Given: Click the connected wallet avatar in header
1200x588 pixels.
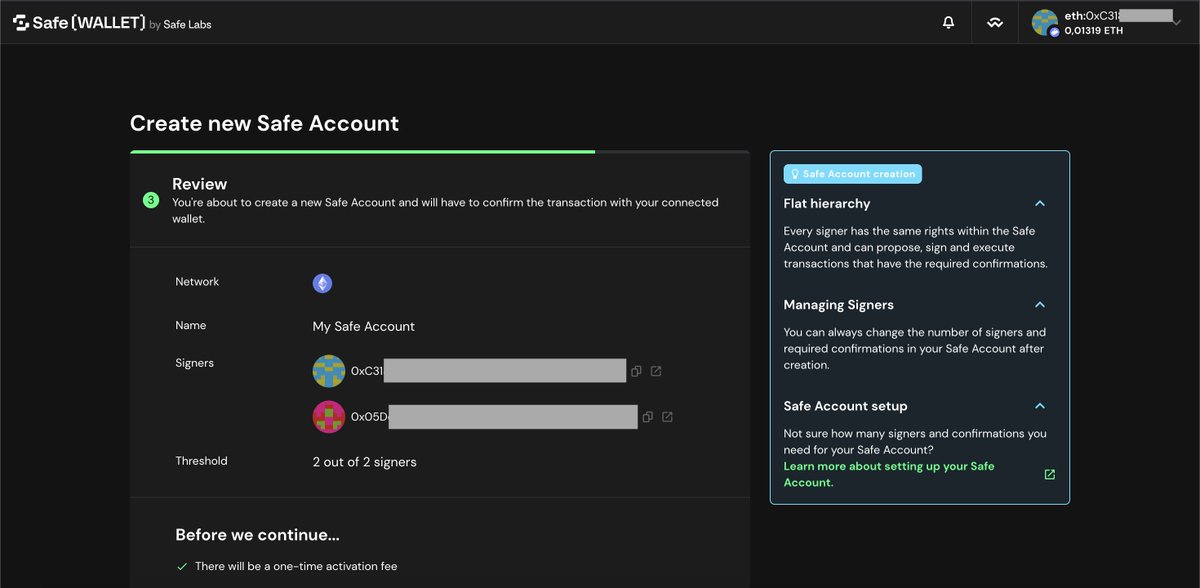Looking at the screenshot, I should point(1045,22).
